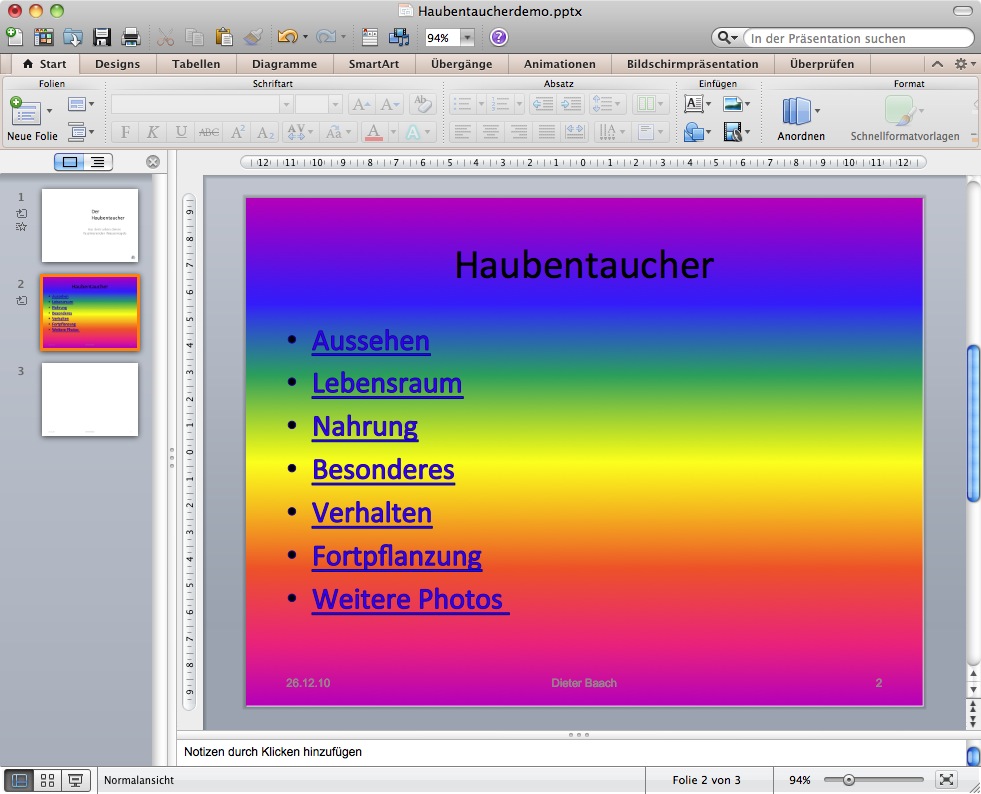
Task: Click the Weitere Photos link
Action: click(x=408, y=599)
